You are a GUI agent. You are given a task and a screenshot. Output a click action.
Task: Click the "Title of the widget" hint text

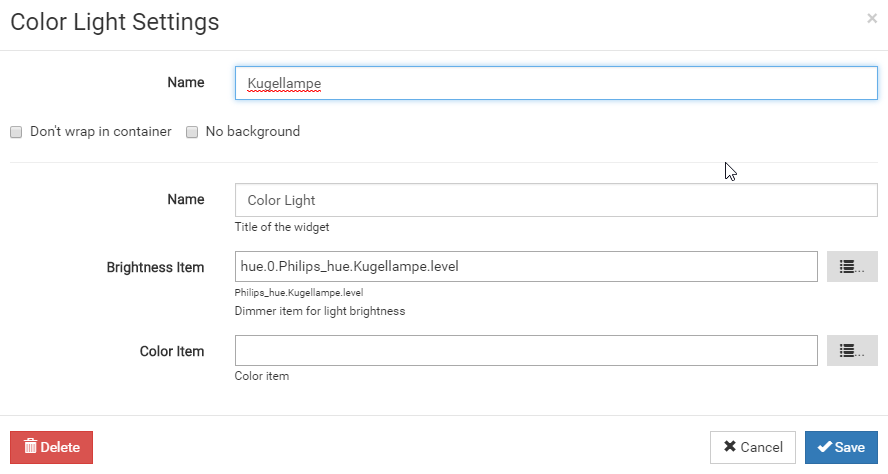click(x=282, y=227)
